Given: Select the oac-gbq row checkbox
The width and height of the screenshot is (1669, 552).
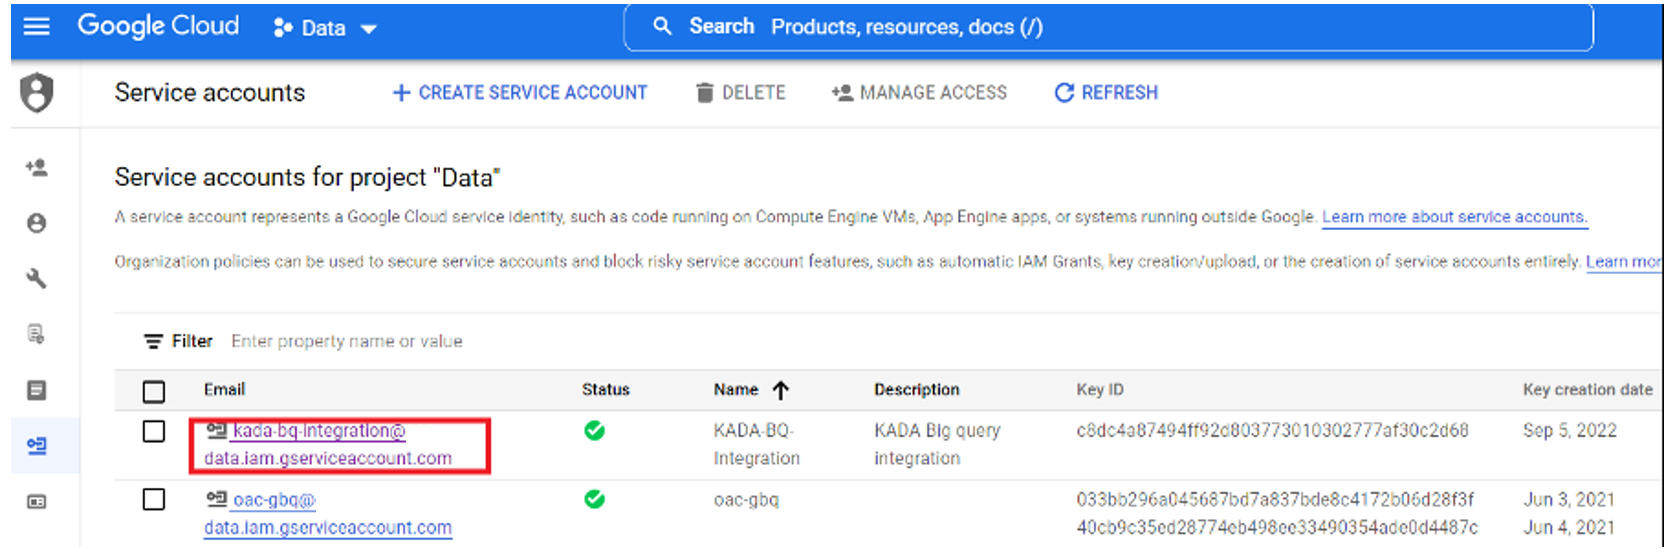Looking at the screenshot, I should tap(154, 499).
